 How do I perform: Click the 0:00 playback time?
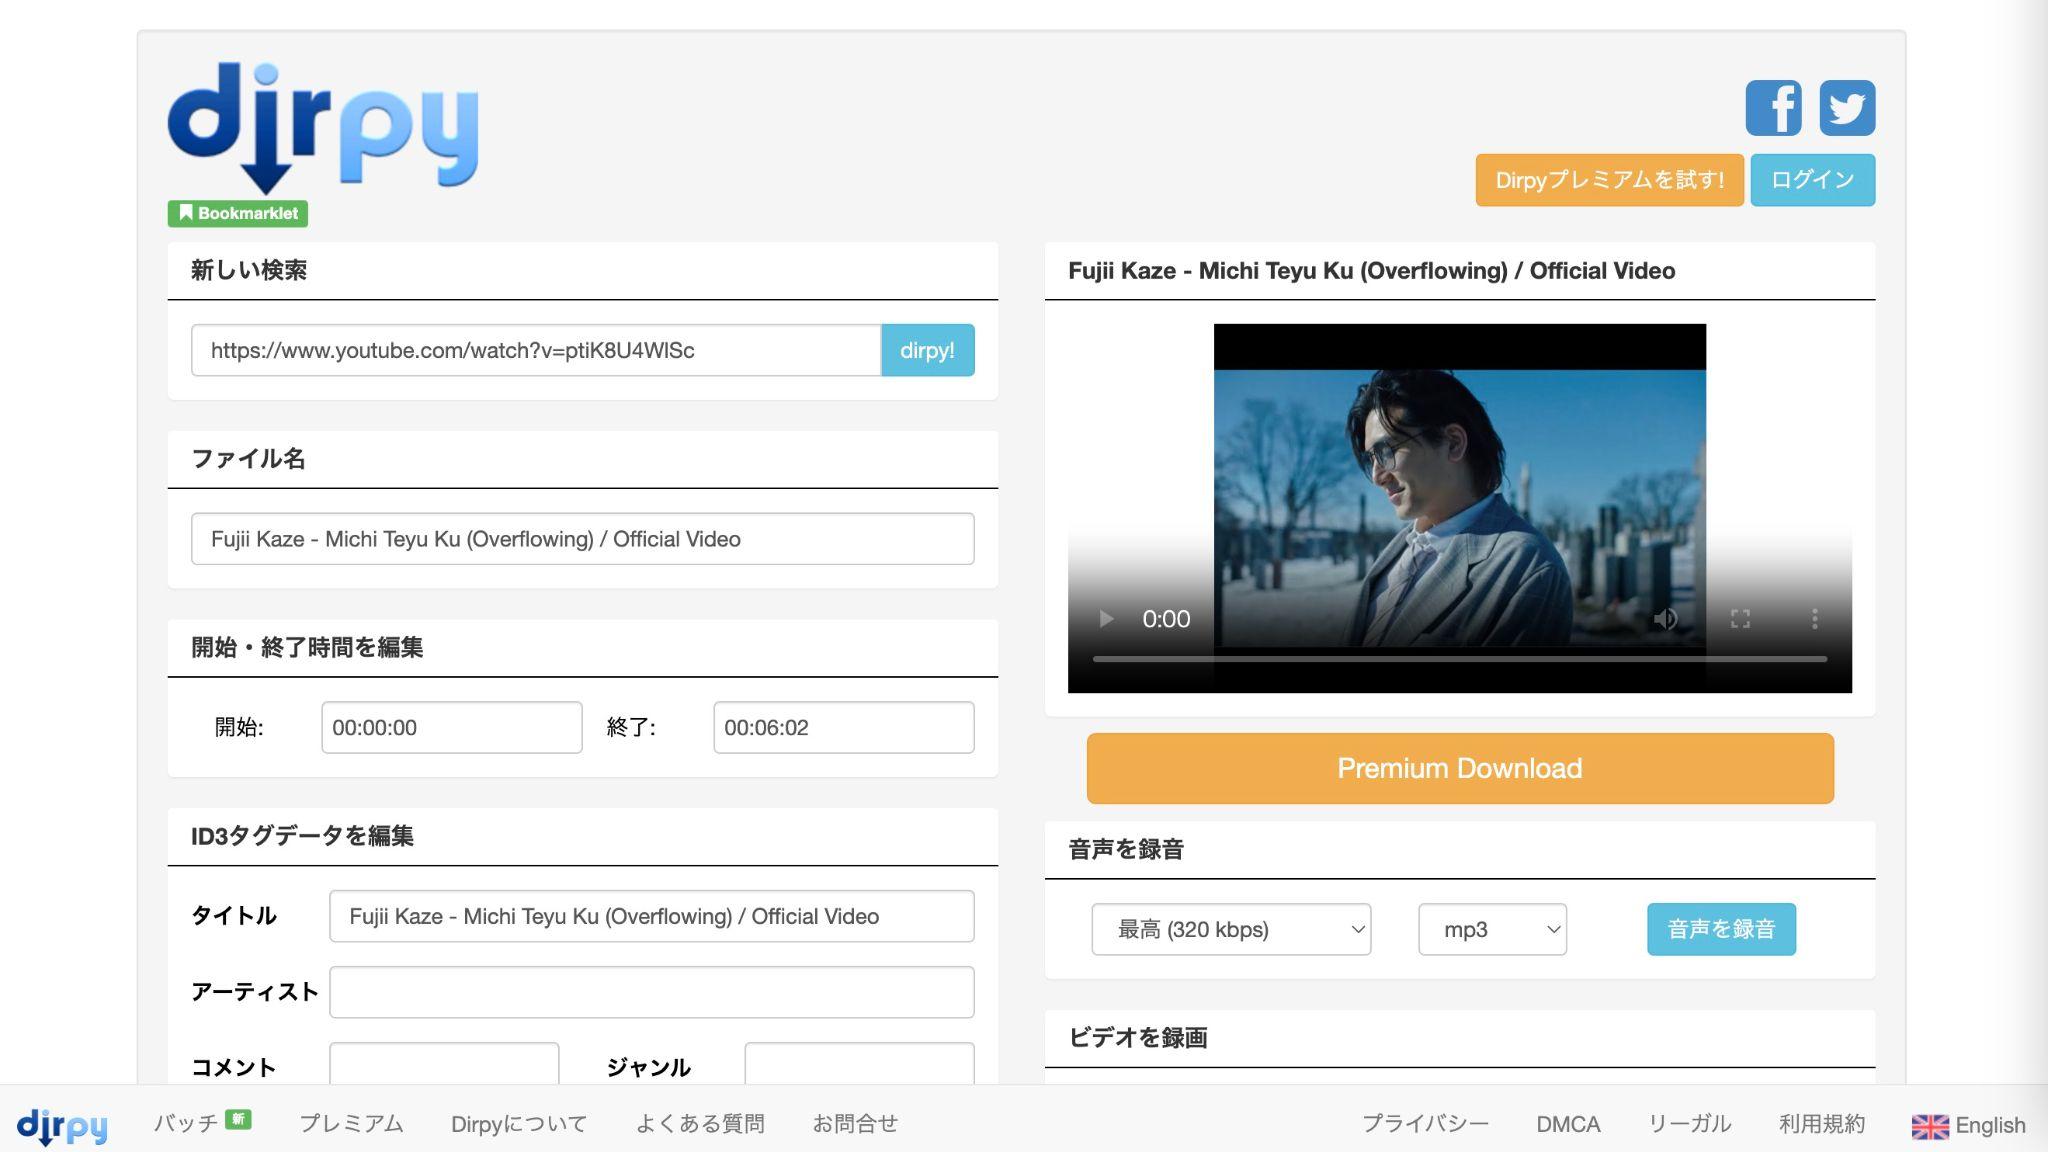(1166, 619)
